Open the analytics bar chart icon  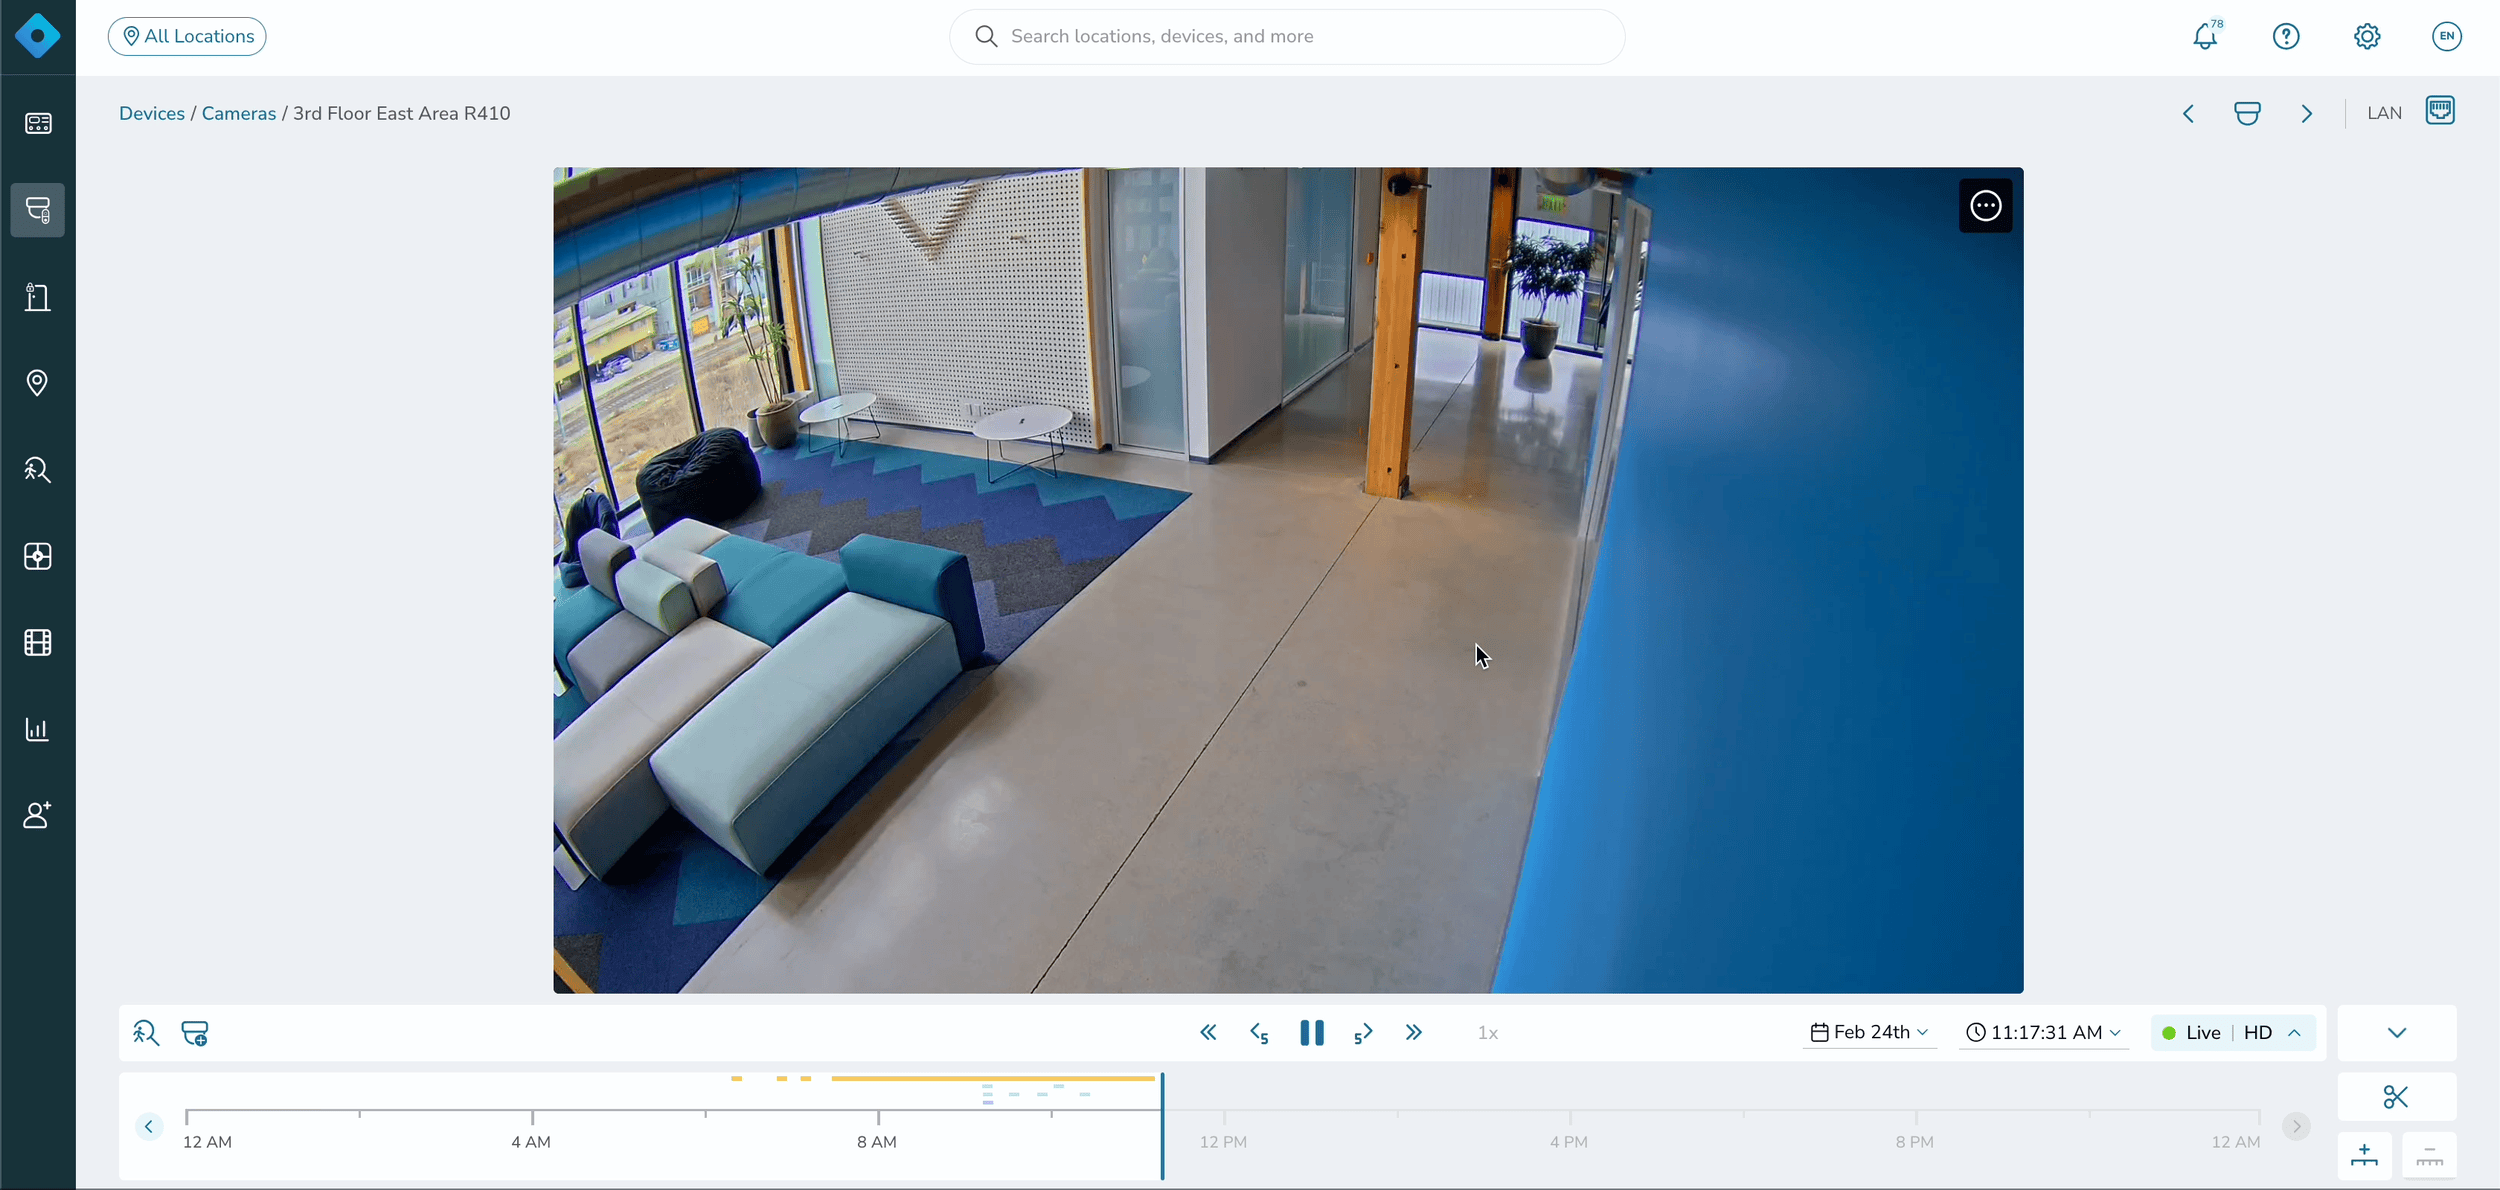click(x=37, y=729)
